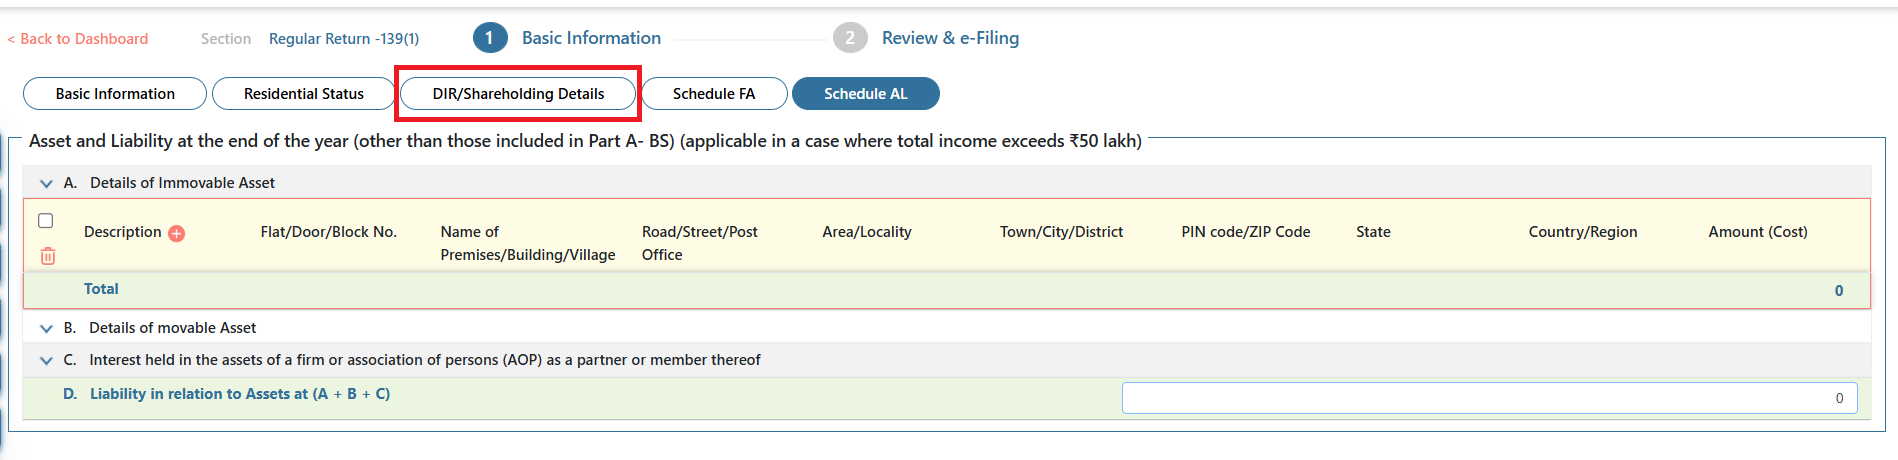The image size is (1898, 460).
Task: Click the Basic Information step heading
Action: coord(591,38)
